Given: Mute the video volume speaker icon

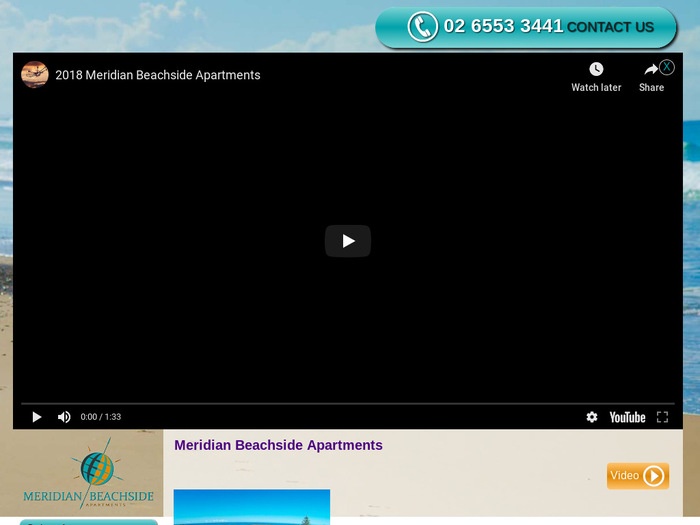Looking at the screenshot, I should (64, 417).
